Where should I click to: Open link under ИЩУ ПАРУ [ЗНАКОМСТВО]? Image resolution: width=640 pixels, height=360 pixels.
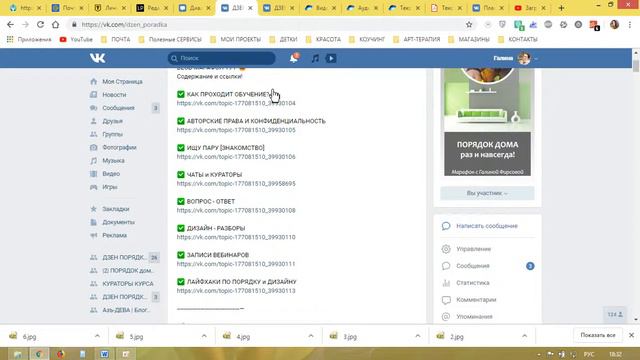click(x=236, y=157)
